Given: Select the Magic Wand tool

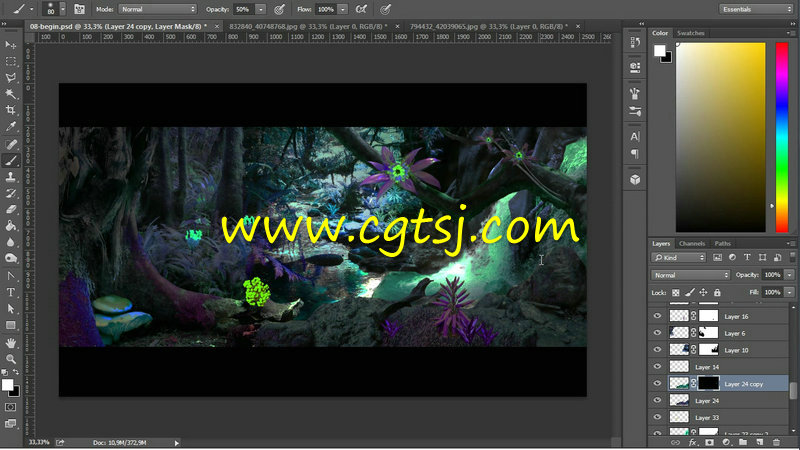Looking at the screenshot, I should click(10, 94).
